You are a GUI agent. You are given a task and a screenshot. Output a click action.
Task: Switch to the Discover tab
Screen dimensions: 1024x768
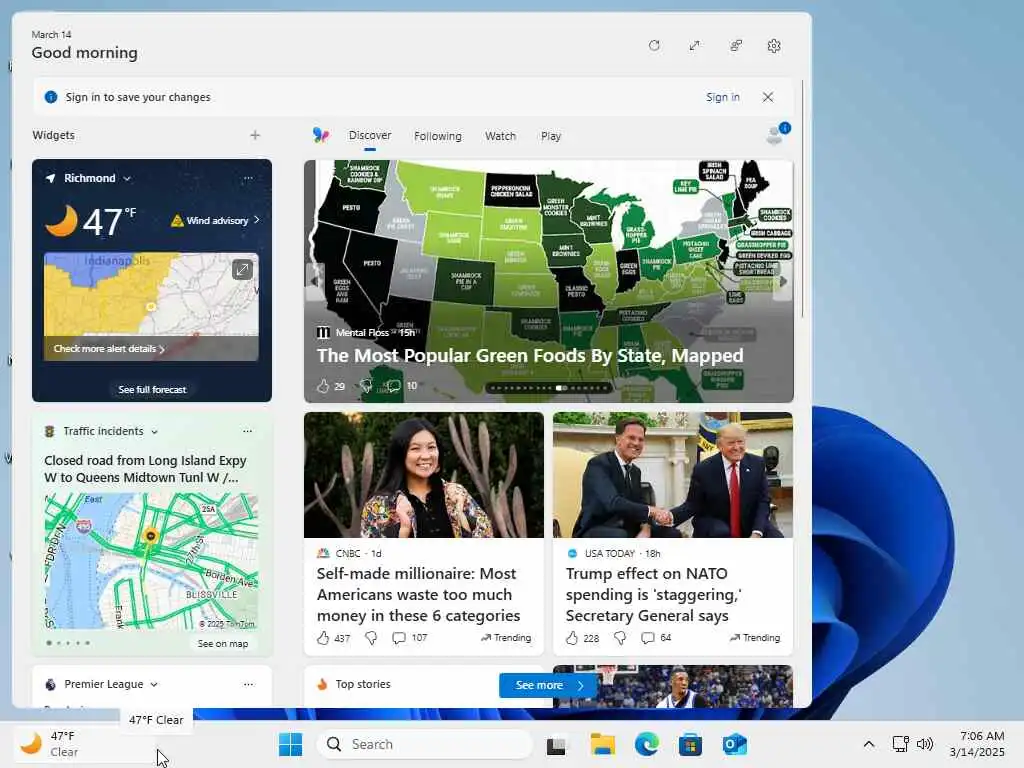tap(370, 135)
